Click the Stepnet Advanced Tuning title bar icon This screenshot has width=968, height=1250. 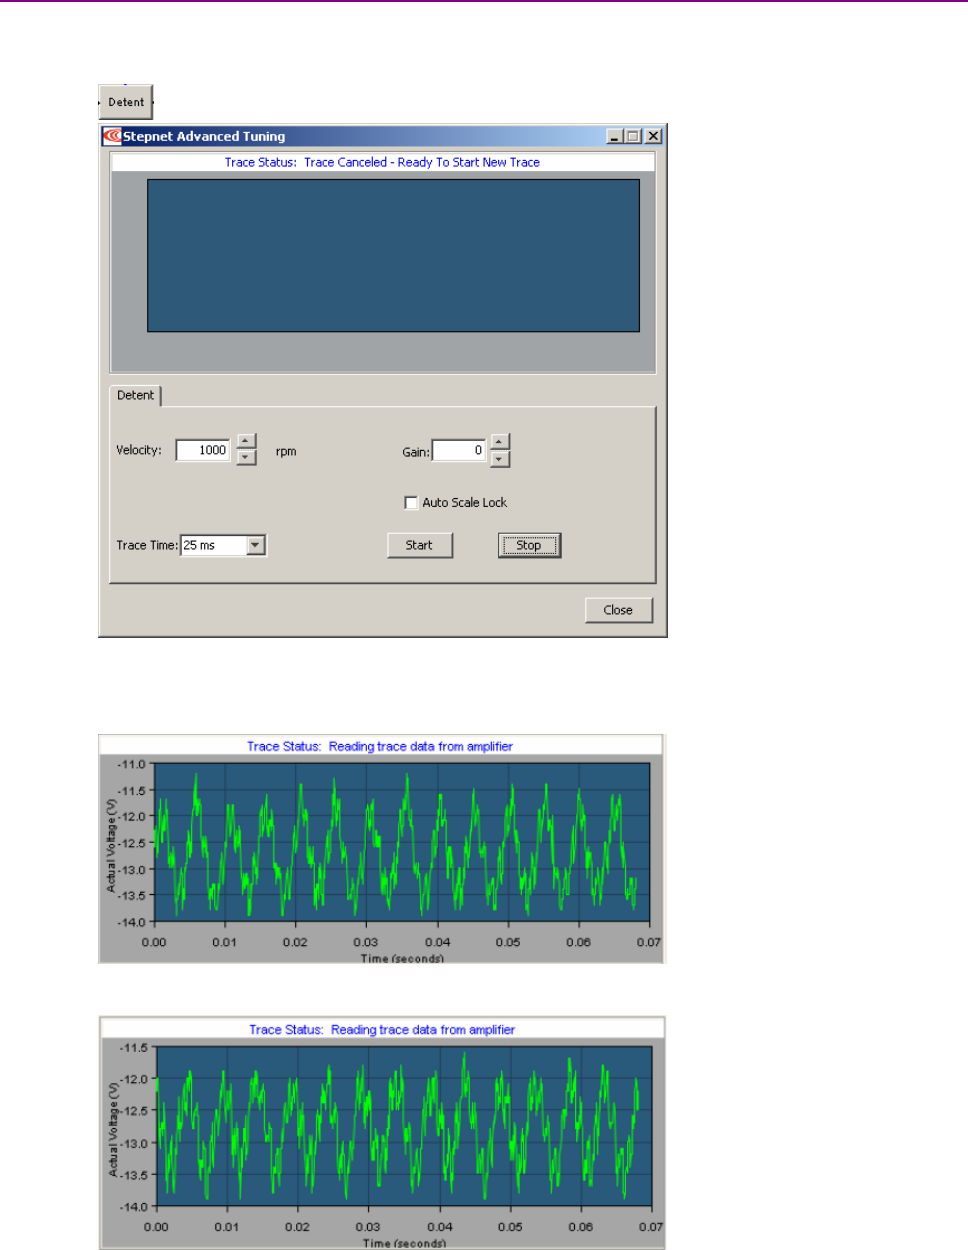coord(112,136)
